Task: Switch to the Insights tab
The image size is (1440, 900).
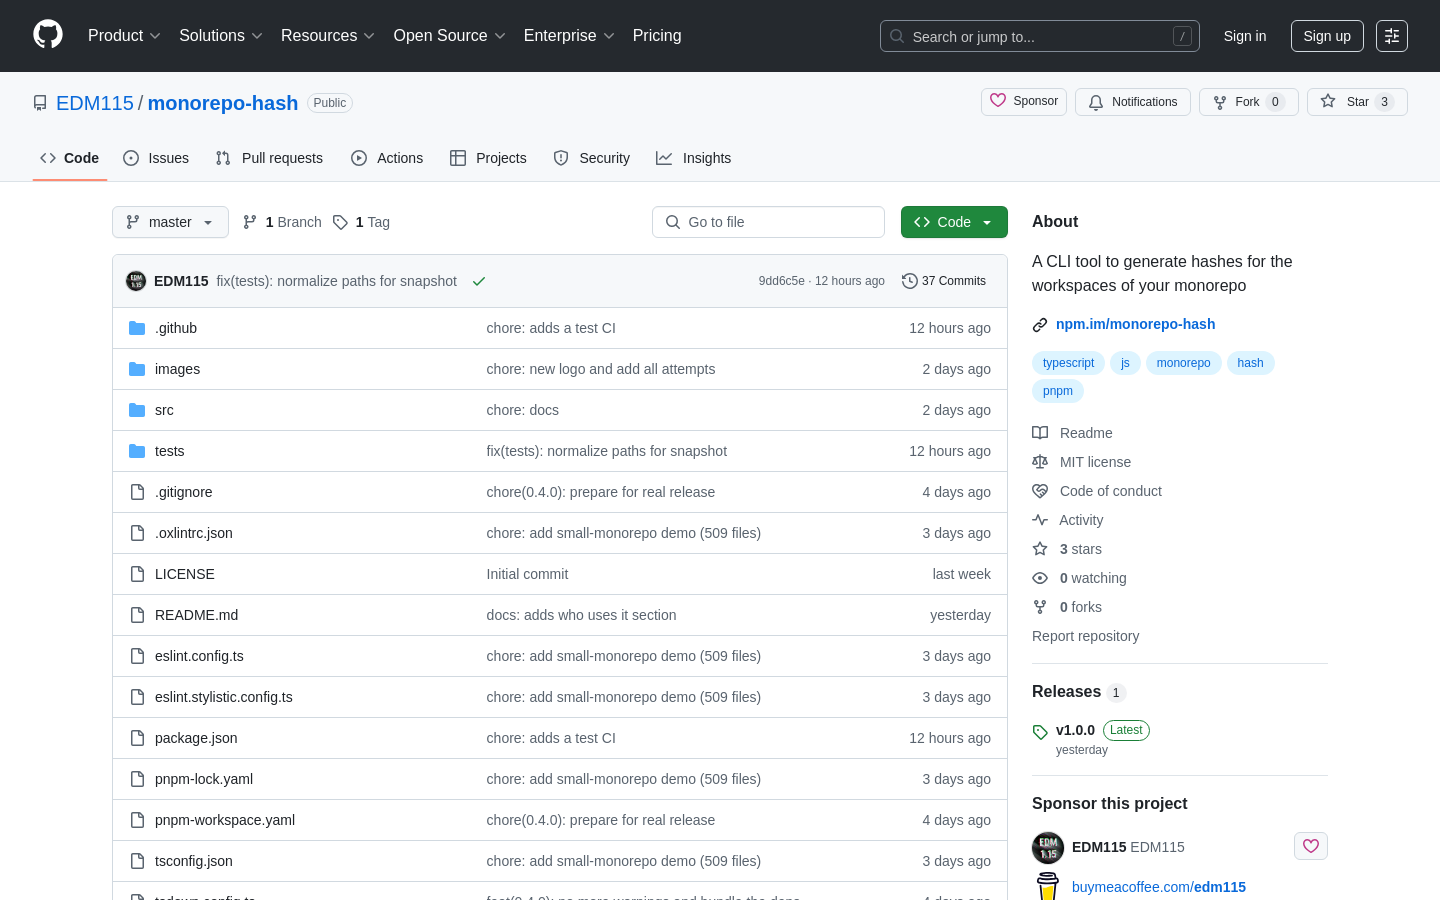Action: (694, 158)
